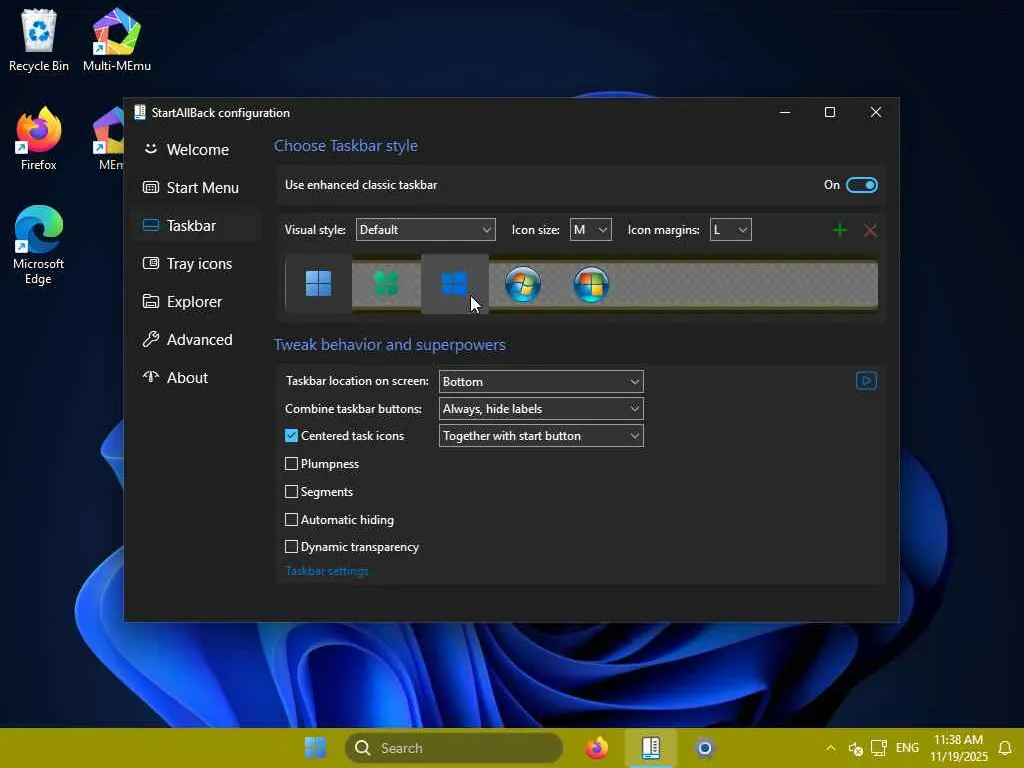The width and height of the screenshot is (1024, 768).
Task: Click the StartAllBack title bar app icon
Action: coord(140,112)
